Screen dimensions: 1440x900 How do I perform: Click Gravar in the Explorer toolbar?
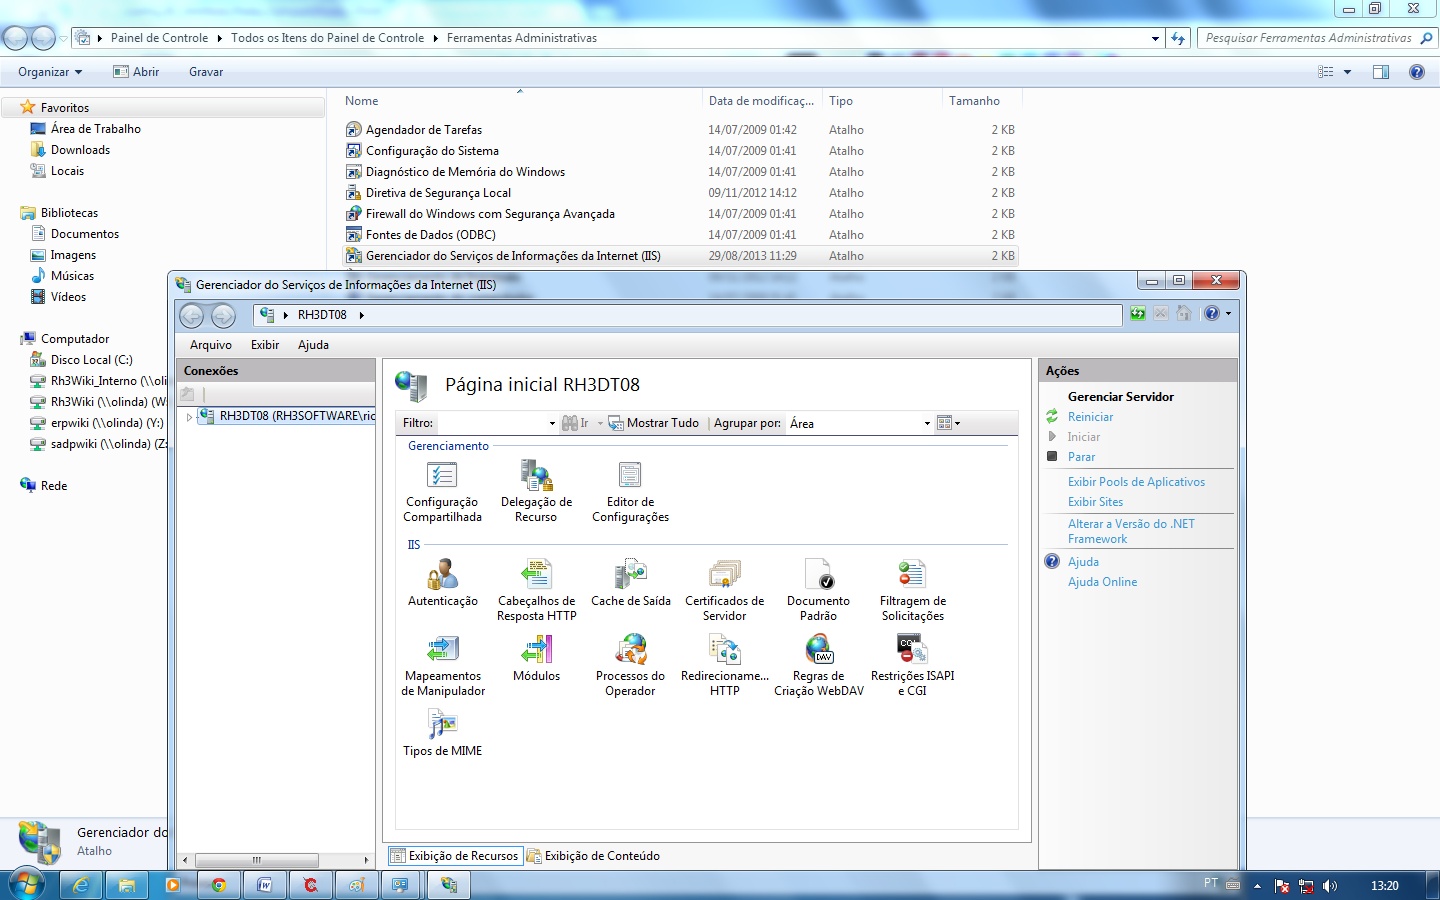(206, 72)
